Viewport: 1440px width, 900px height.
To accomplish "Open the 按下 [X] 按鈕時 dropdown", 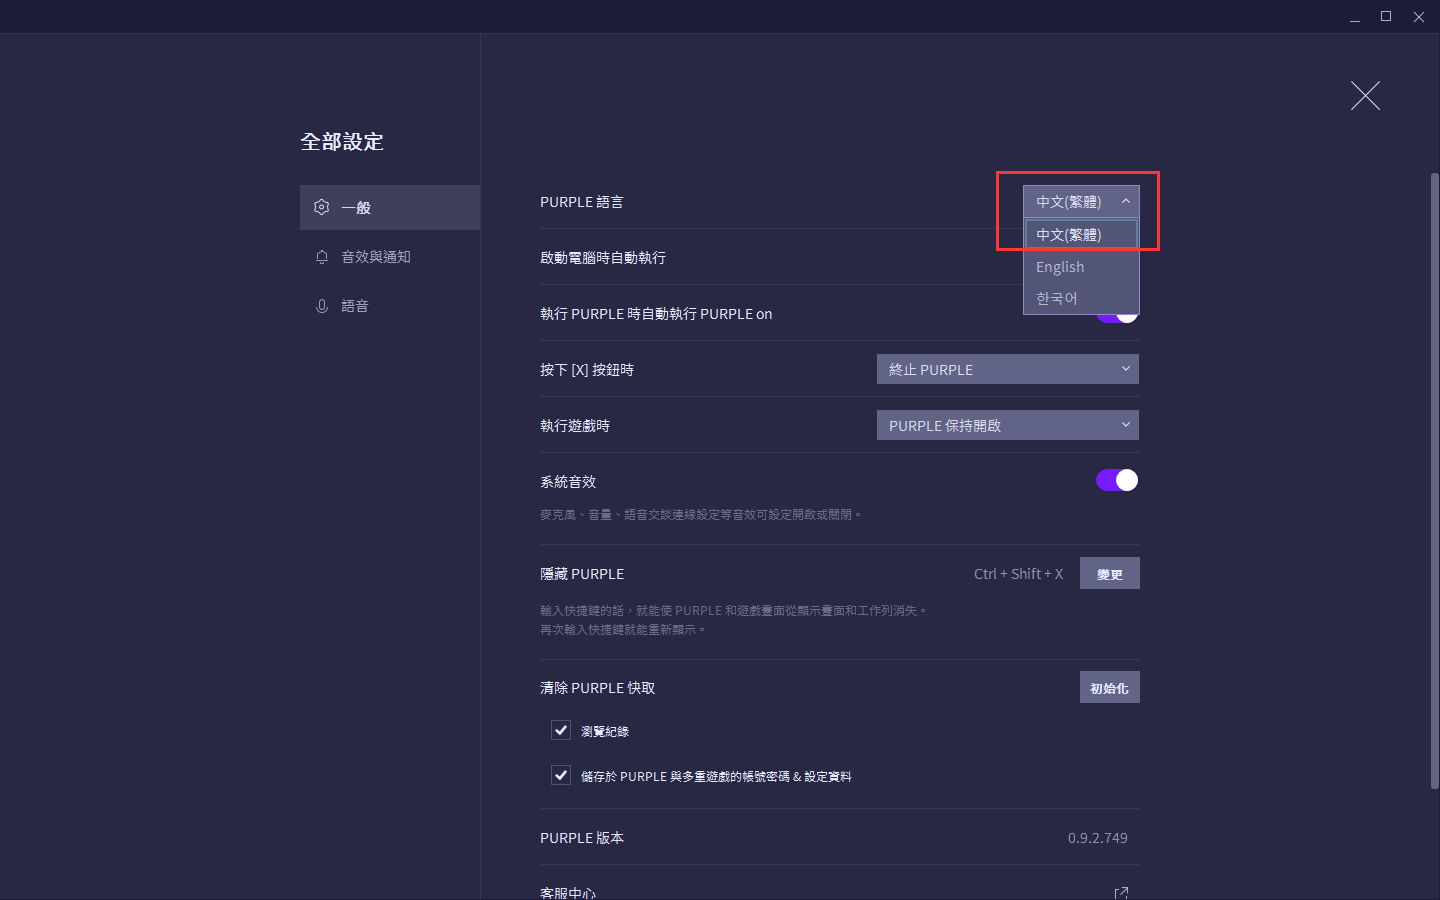I will coord(1008,369).
